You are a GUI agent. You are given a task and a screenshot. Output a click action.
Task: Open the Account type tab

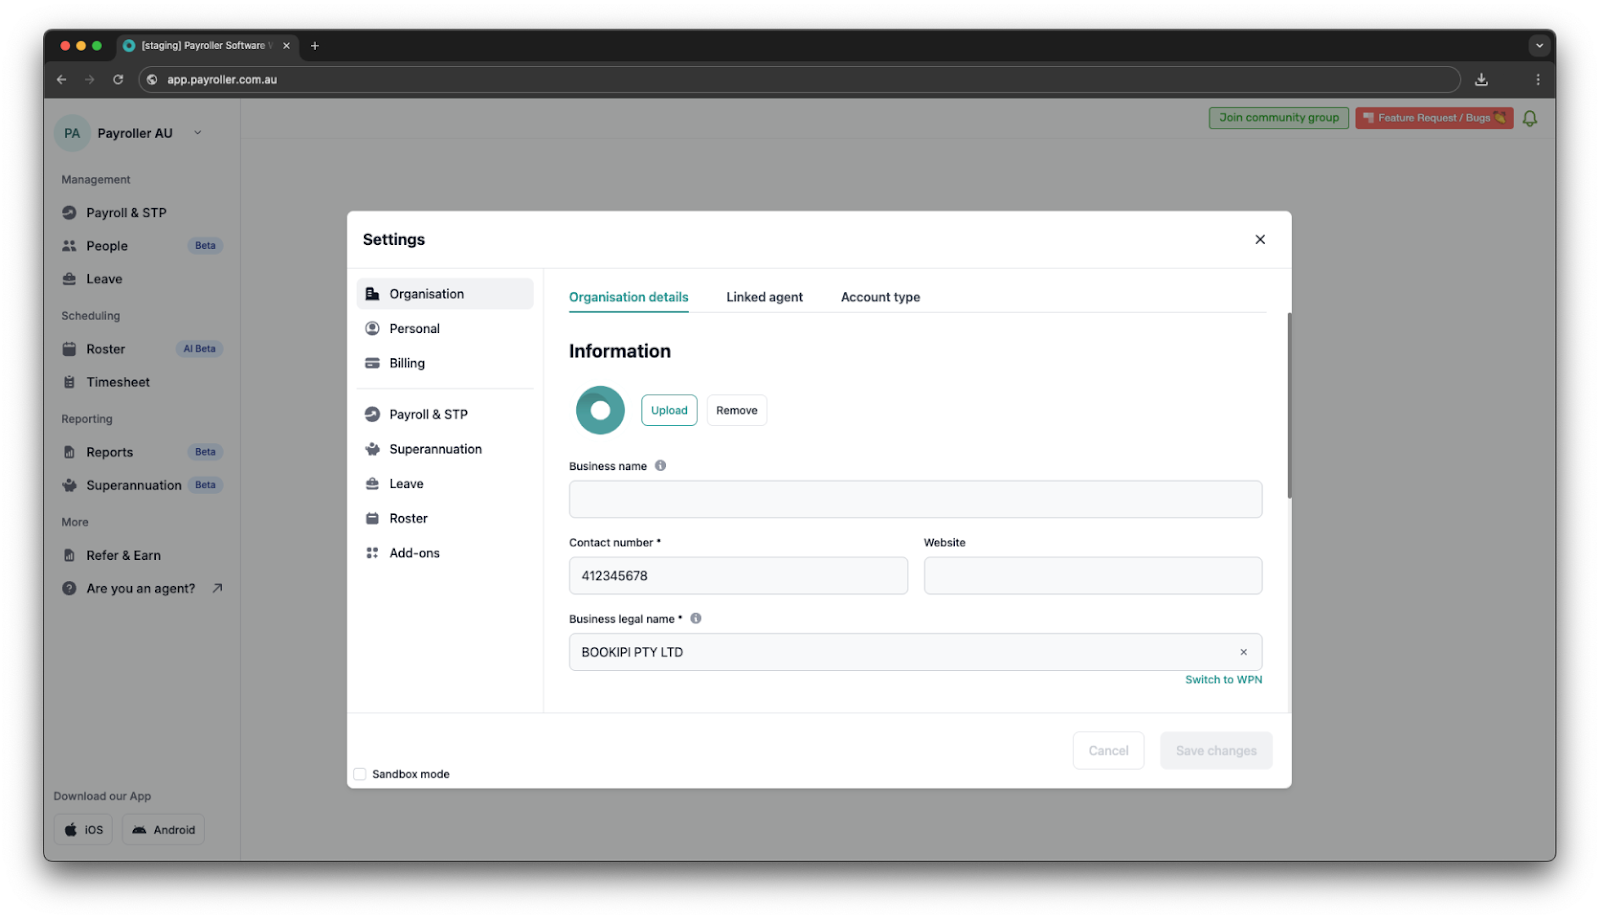click(879, 296)
